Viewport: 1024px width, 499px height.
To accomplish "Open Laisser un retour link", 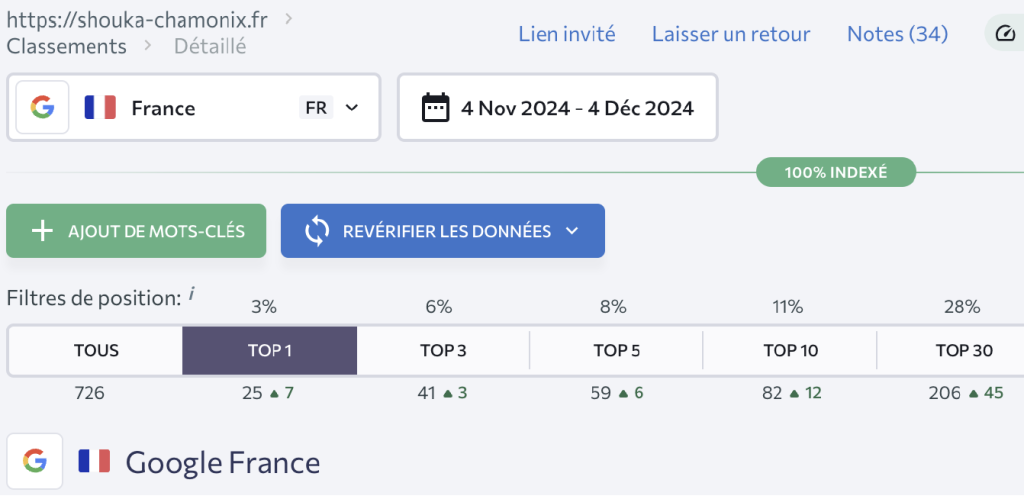I will (x=731, y=34).
